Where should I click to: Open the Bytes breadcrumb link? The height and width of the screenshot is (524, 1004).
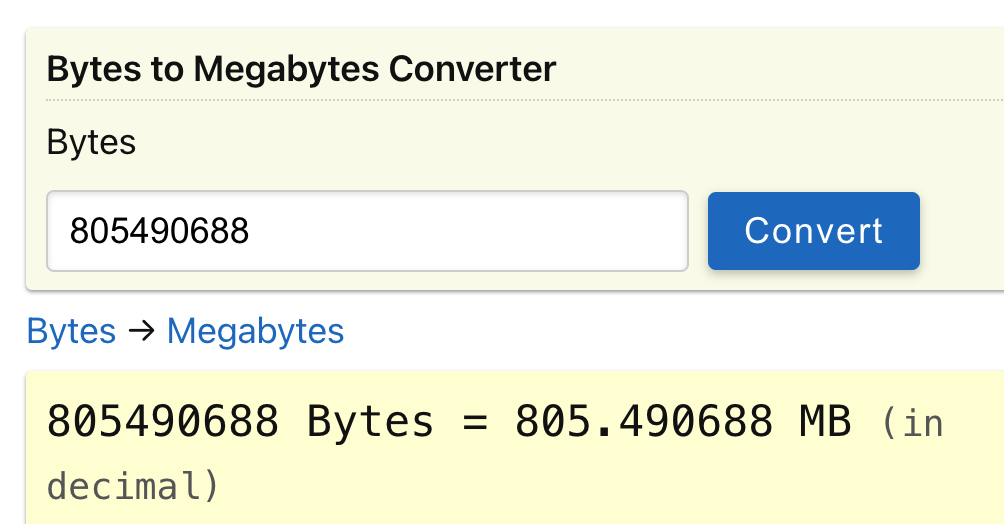pyautogui.click(x=71, y=331)
